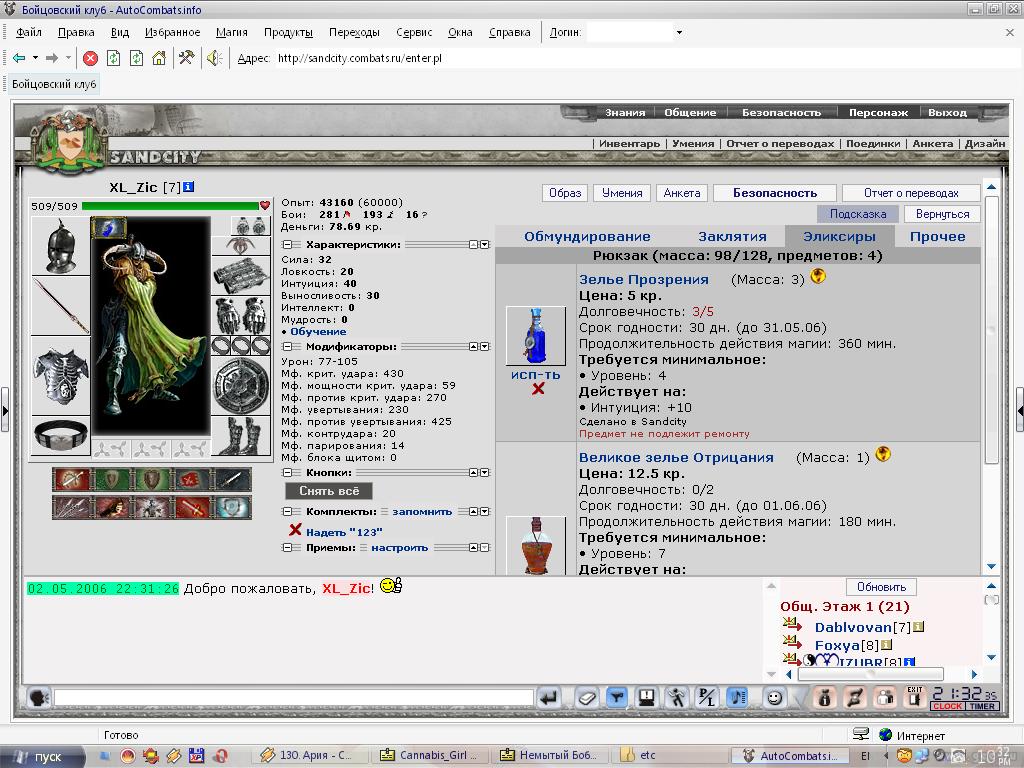Screen dimensions: 1024x768
Task: Open the smiley picker in chat bar
Action: [x=773, y=697]
